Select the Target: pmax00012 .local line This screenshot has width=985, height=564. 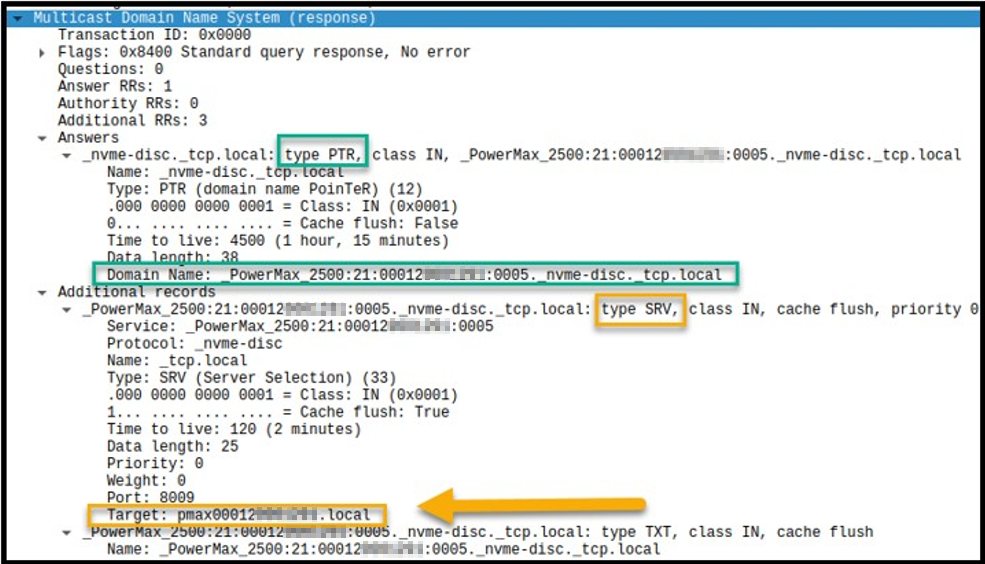(x=239, y=515)
